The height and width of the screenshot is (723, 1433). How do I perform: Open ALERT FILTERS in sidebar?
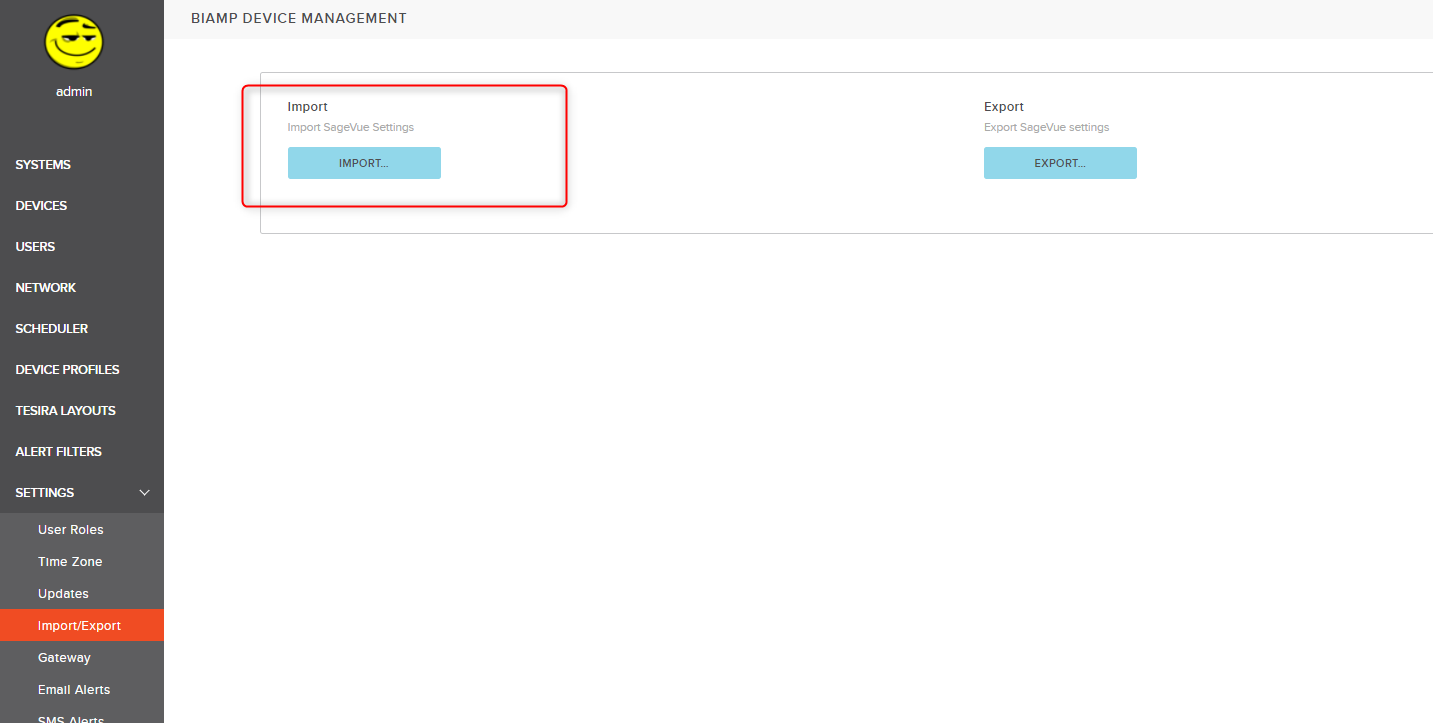pyautogui.click(x=58, y=452)
